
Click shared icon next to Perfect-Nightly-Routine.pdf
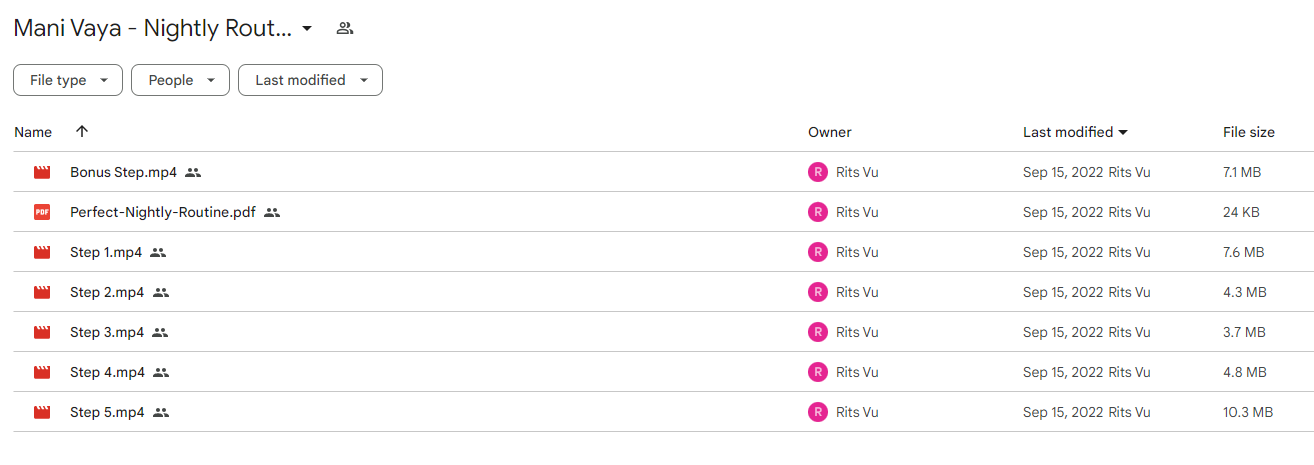coord(272,212)
